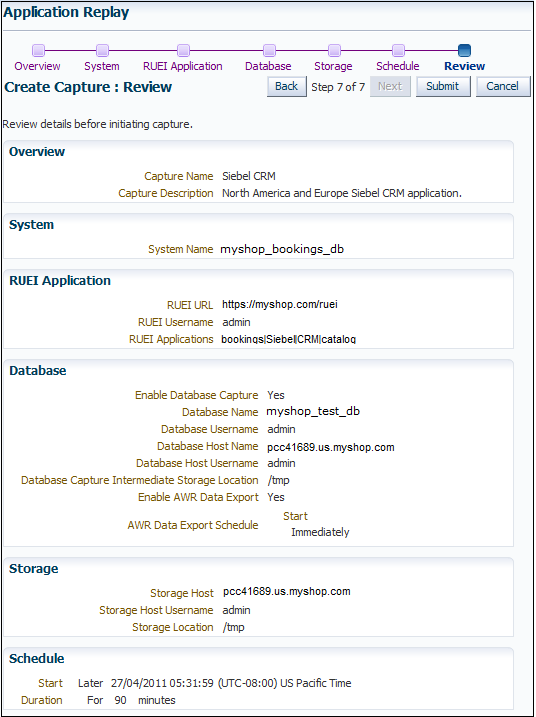Submit the capture with Submit button

(x=443, y=86)
